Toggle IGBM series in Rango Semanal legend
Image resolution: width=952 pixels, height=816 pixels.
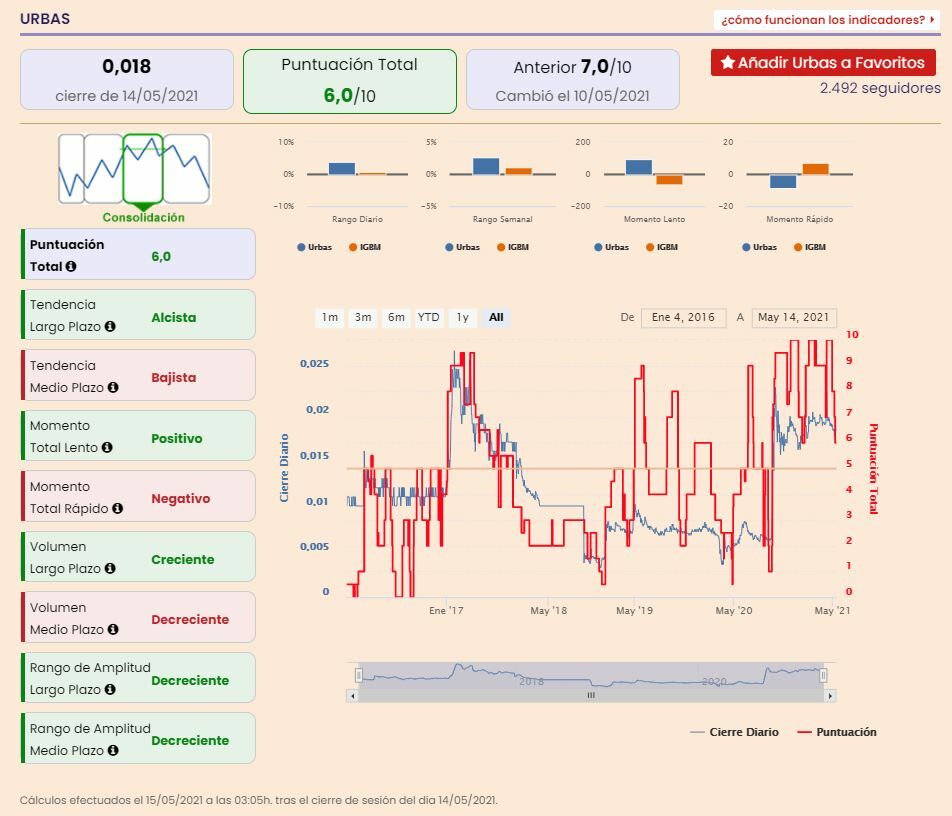click(x=513, y=247)
